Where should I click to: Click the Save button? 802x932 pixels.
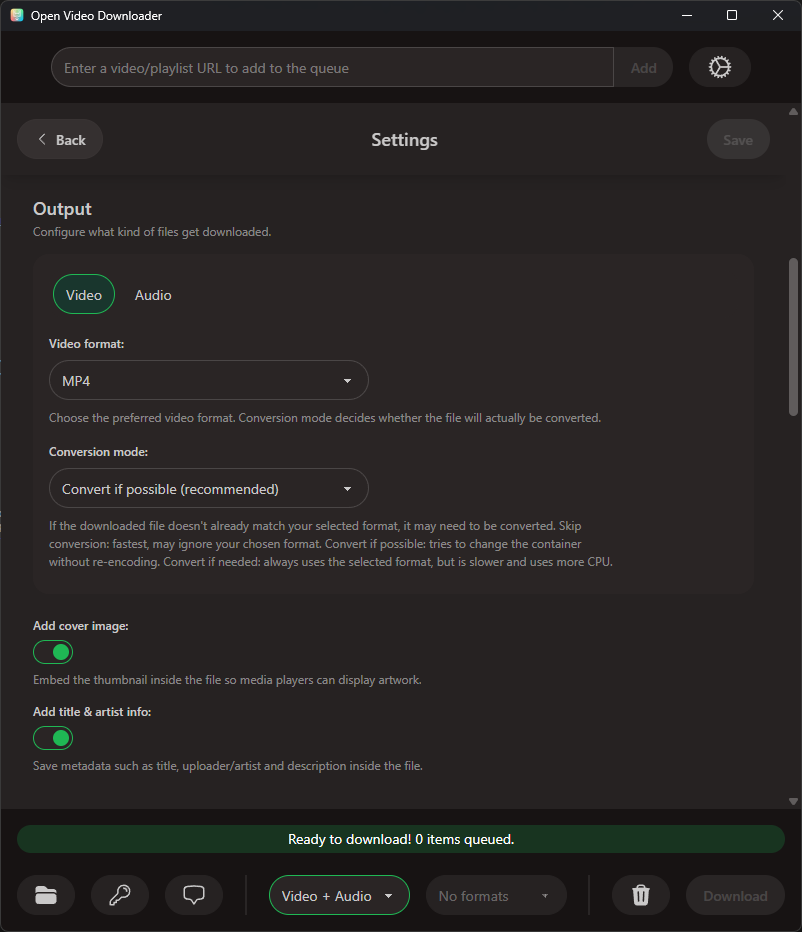[738, 139]
